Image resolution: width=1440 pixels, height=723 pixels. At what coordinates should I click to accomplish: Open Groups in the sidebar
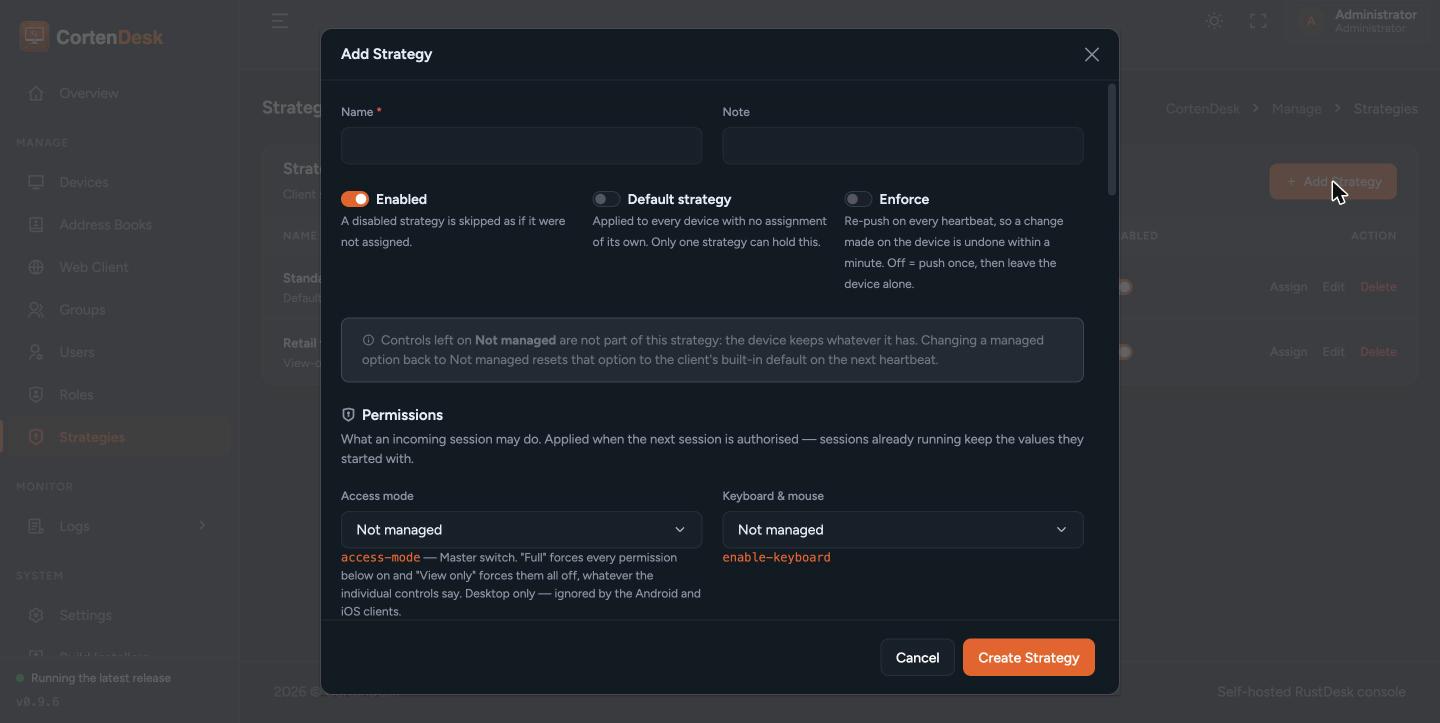pyautogui.click(x=116, y=310)
